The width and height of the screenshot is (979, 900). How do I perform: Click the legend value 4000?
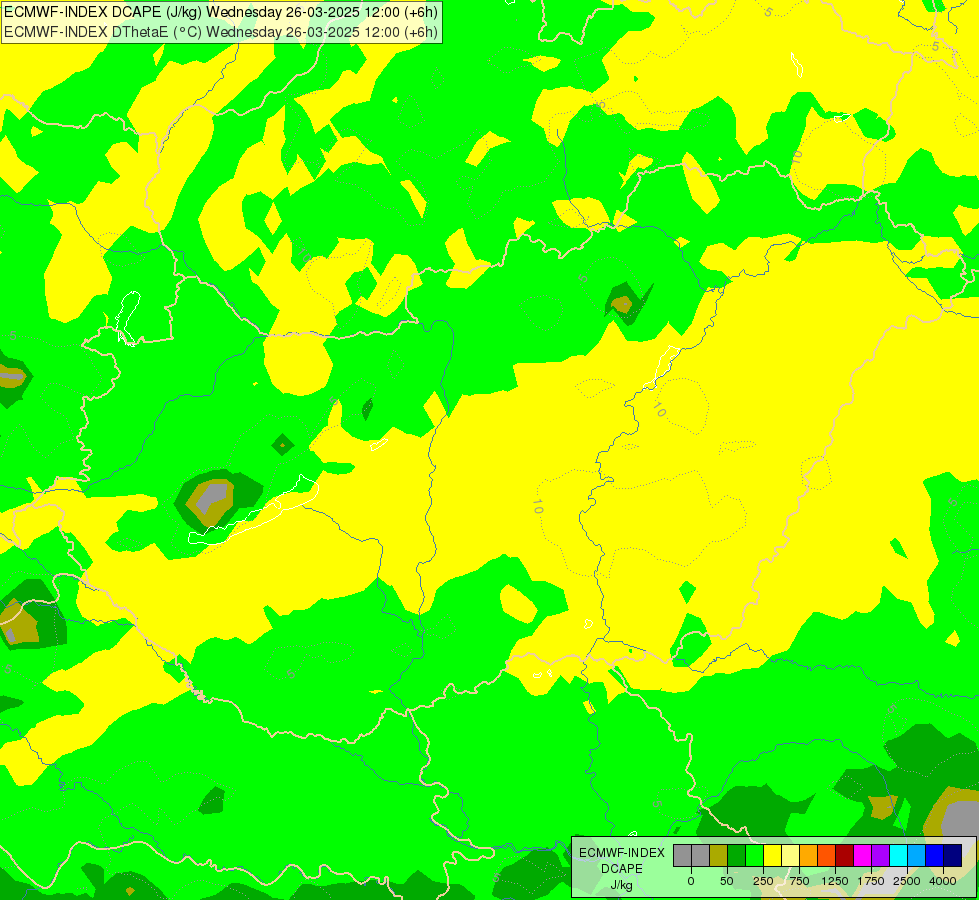(943, 881)
